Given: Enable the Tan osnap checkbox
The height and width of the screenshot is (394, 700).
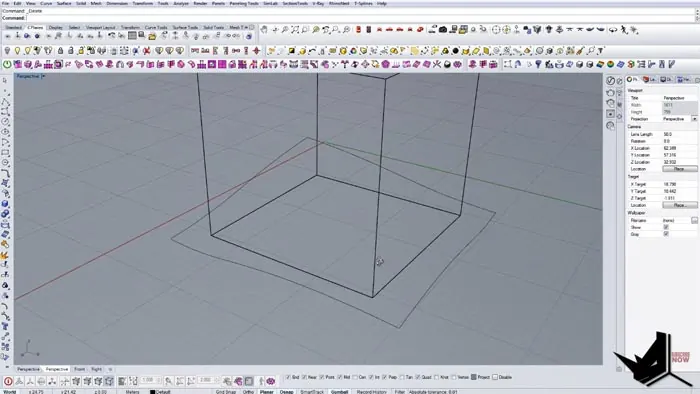Looking at the screenshot, I should pyautogui.click(x=402, y=377).
